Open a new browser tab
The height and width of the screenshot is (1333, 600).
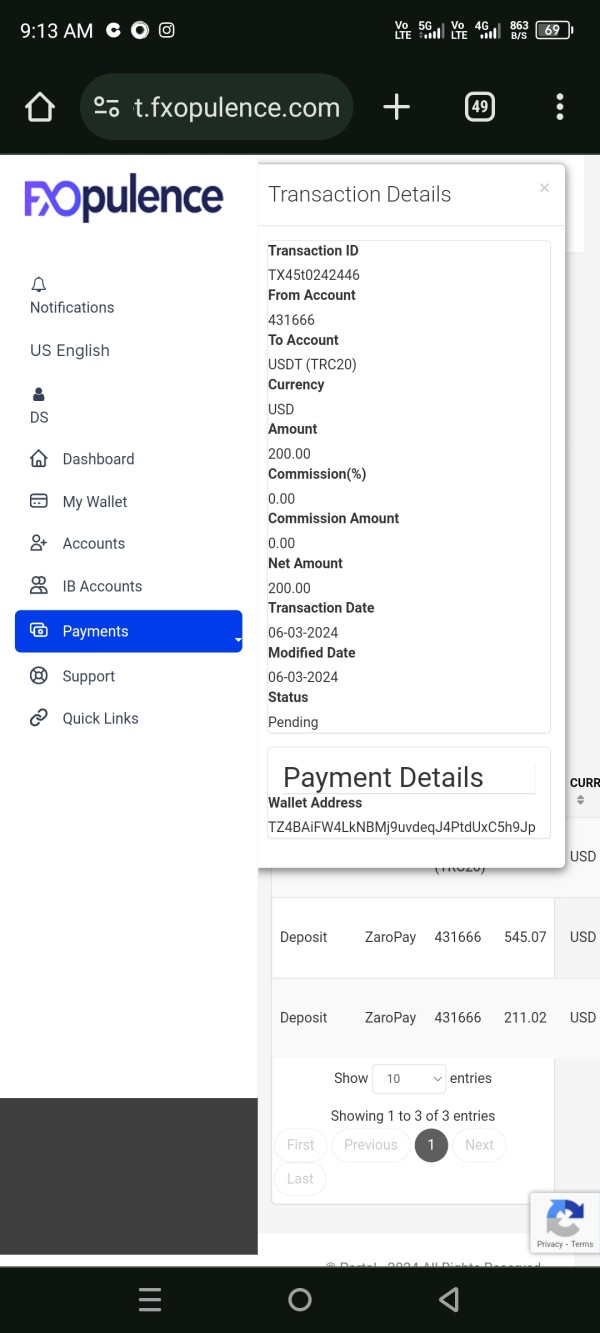[x=396, y=107]
